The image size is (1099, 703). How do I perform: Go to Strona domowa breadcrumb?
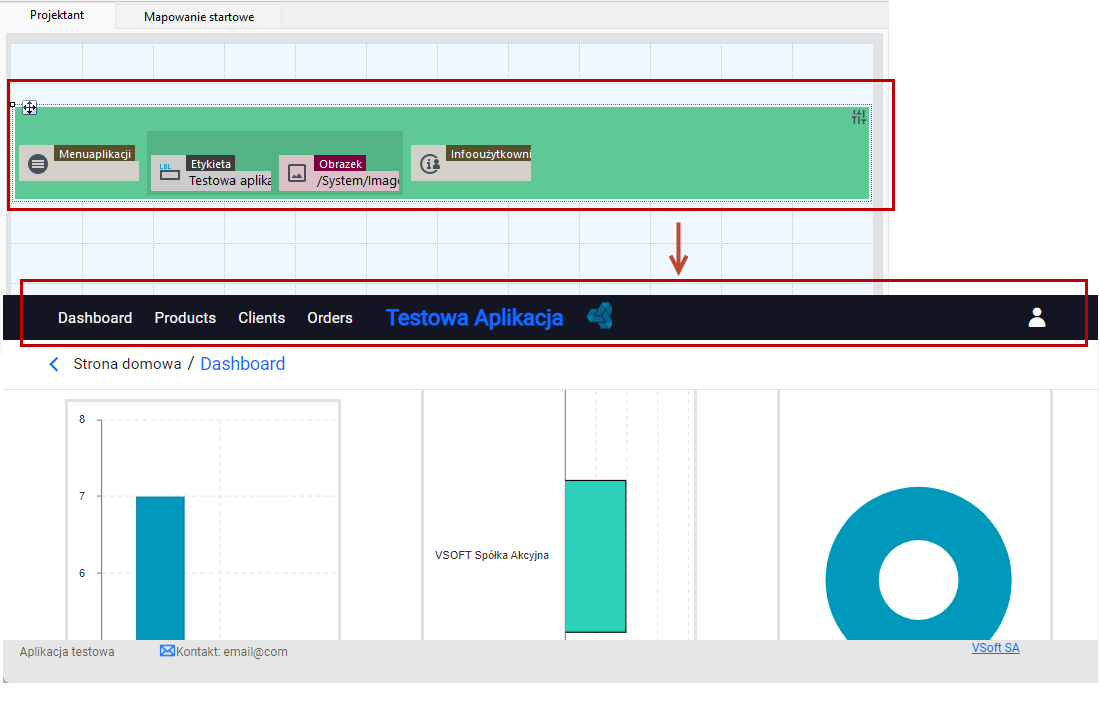tap(128, 364)
